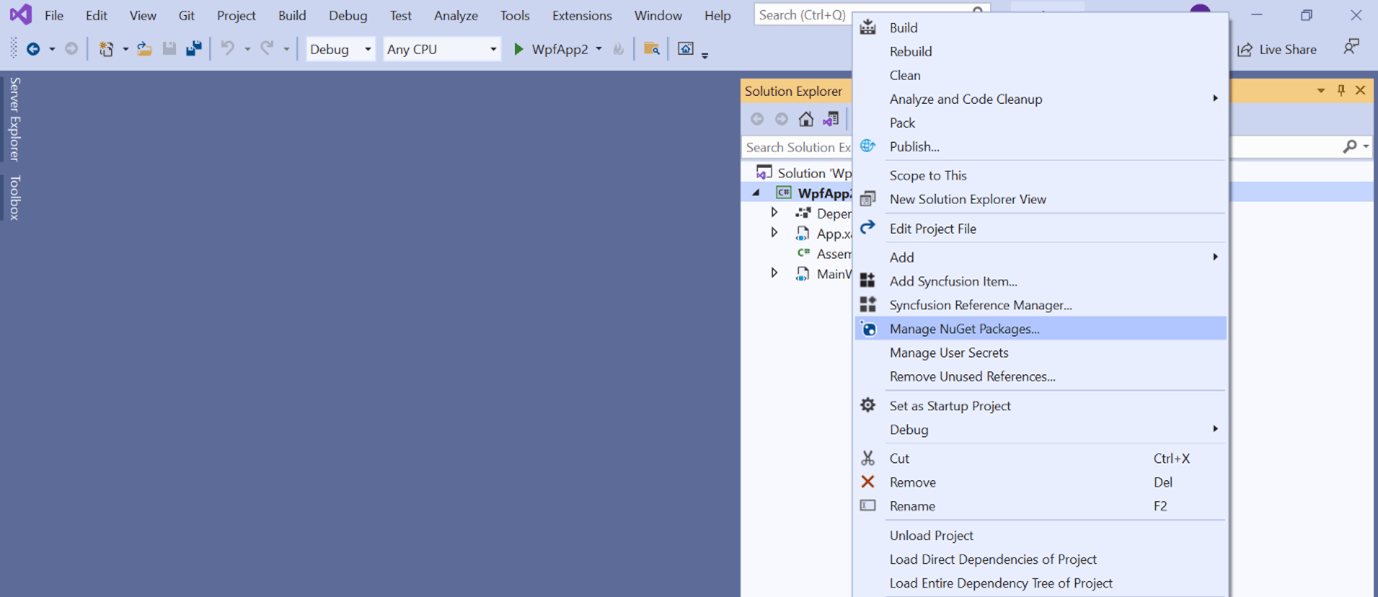Click the Cut scissors icon in context menu
Viewport: 1378px width, 597px height.
point(868,458)
